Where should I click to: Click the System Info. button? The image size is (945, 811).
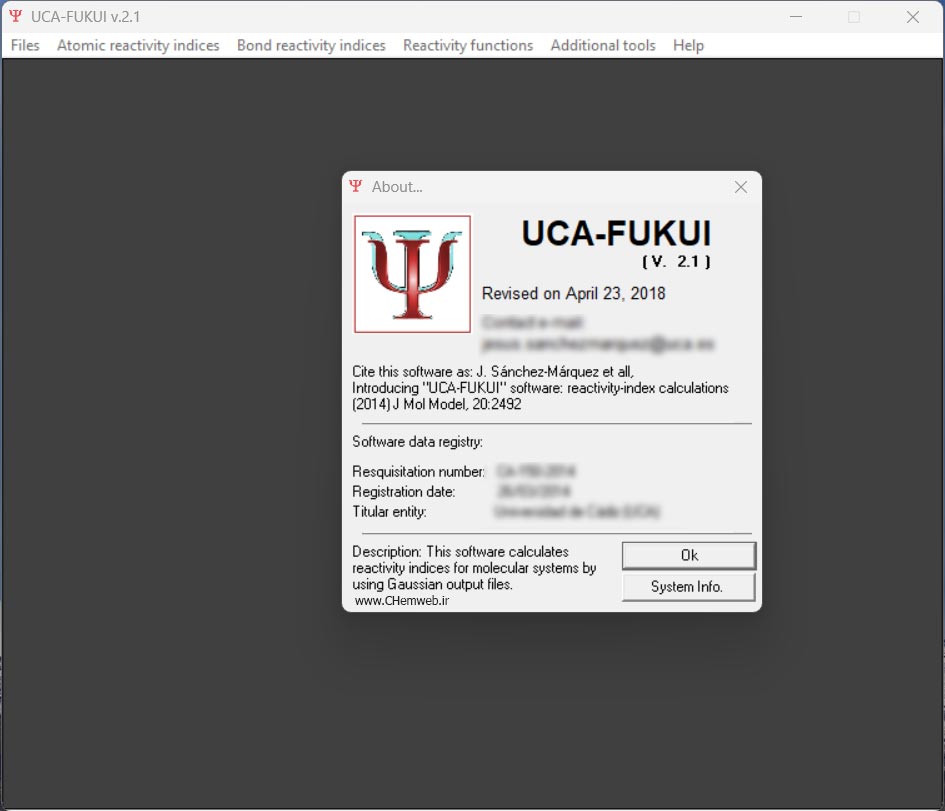[x=688, y=586]
